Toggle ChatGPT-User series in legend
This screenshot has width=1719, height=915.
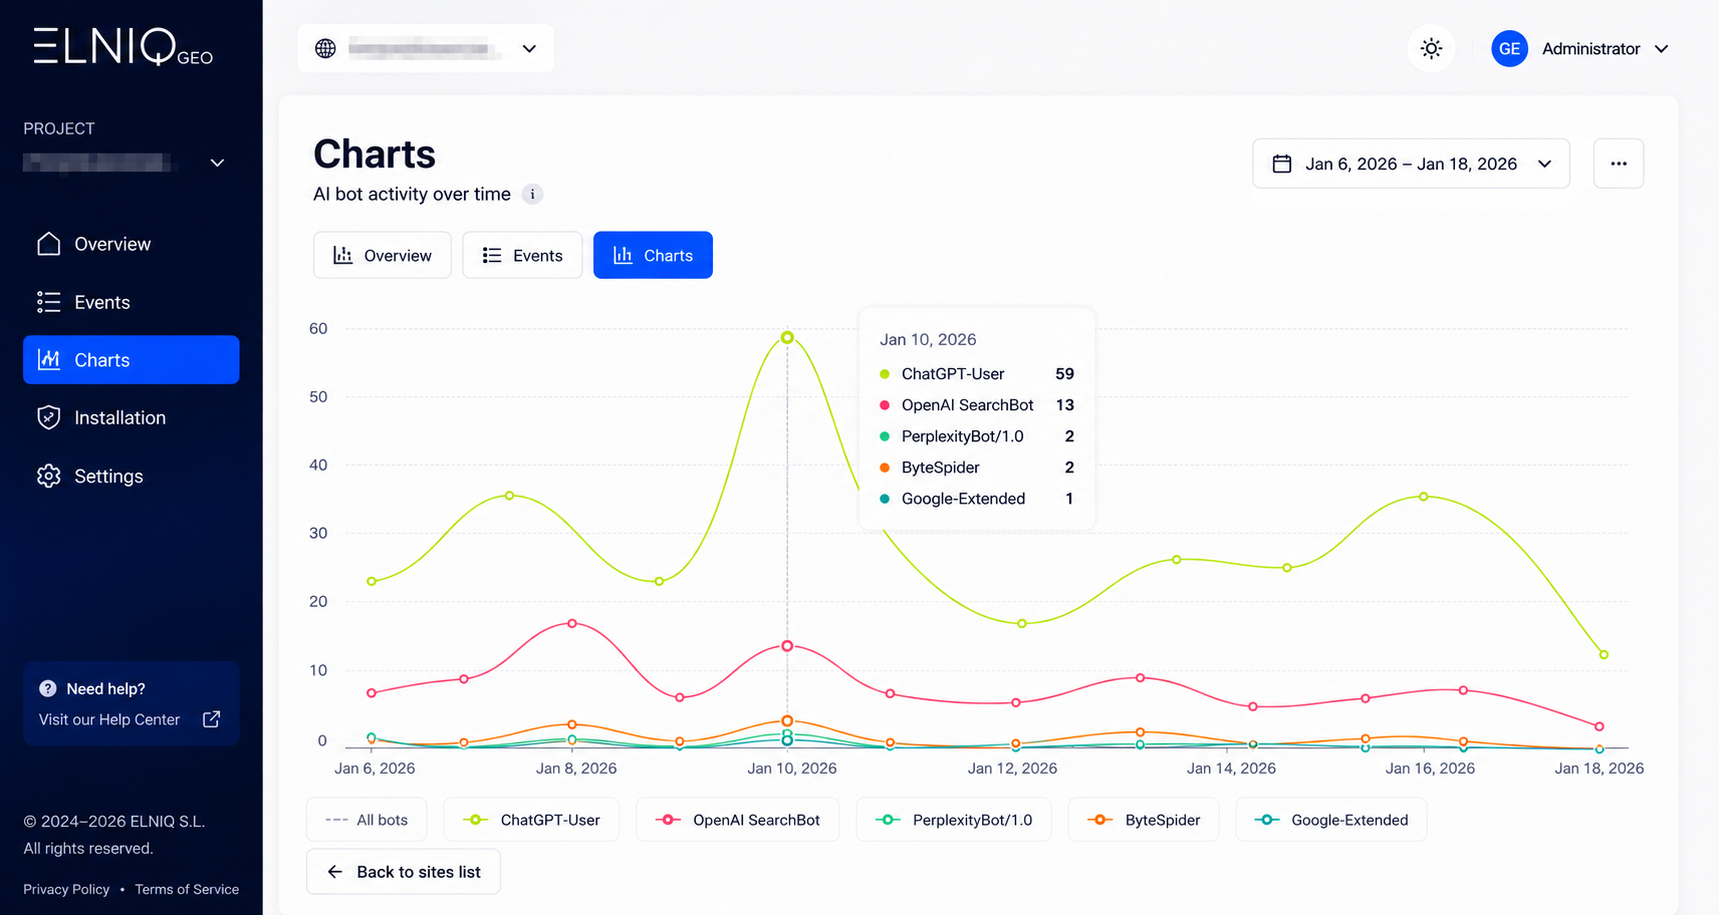click(531, 820)
